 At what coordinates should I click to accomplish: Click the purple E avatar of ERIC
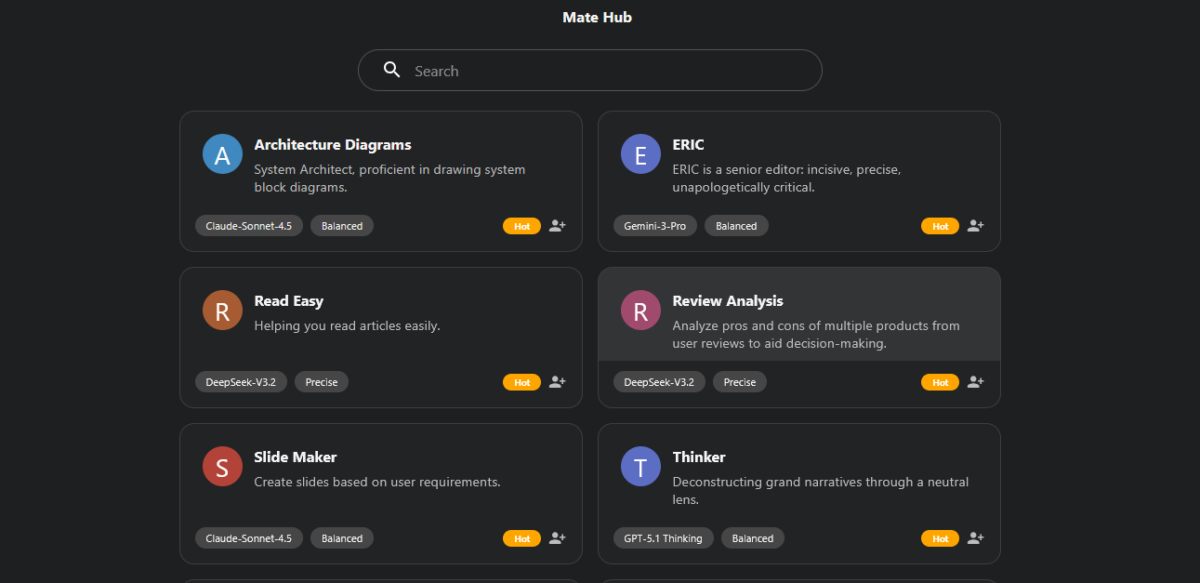(640, 154)
